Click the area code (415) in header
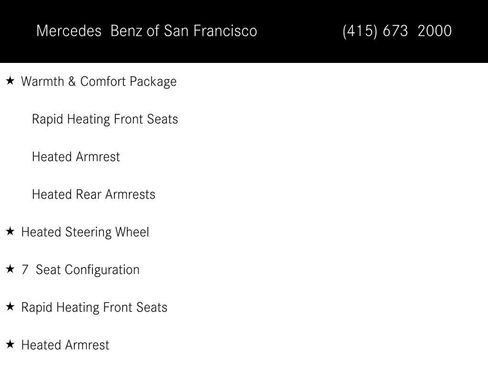The height and width of the screenshot is (366, 488). [x=360, y=31]
